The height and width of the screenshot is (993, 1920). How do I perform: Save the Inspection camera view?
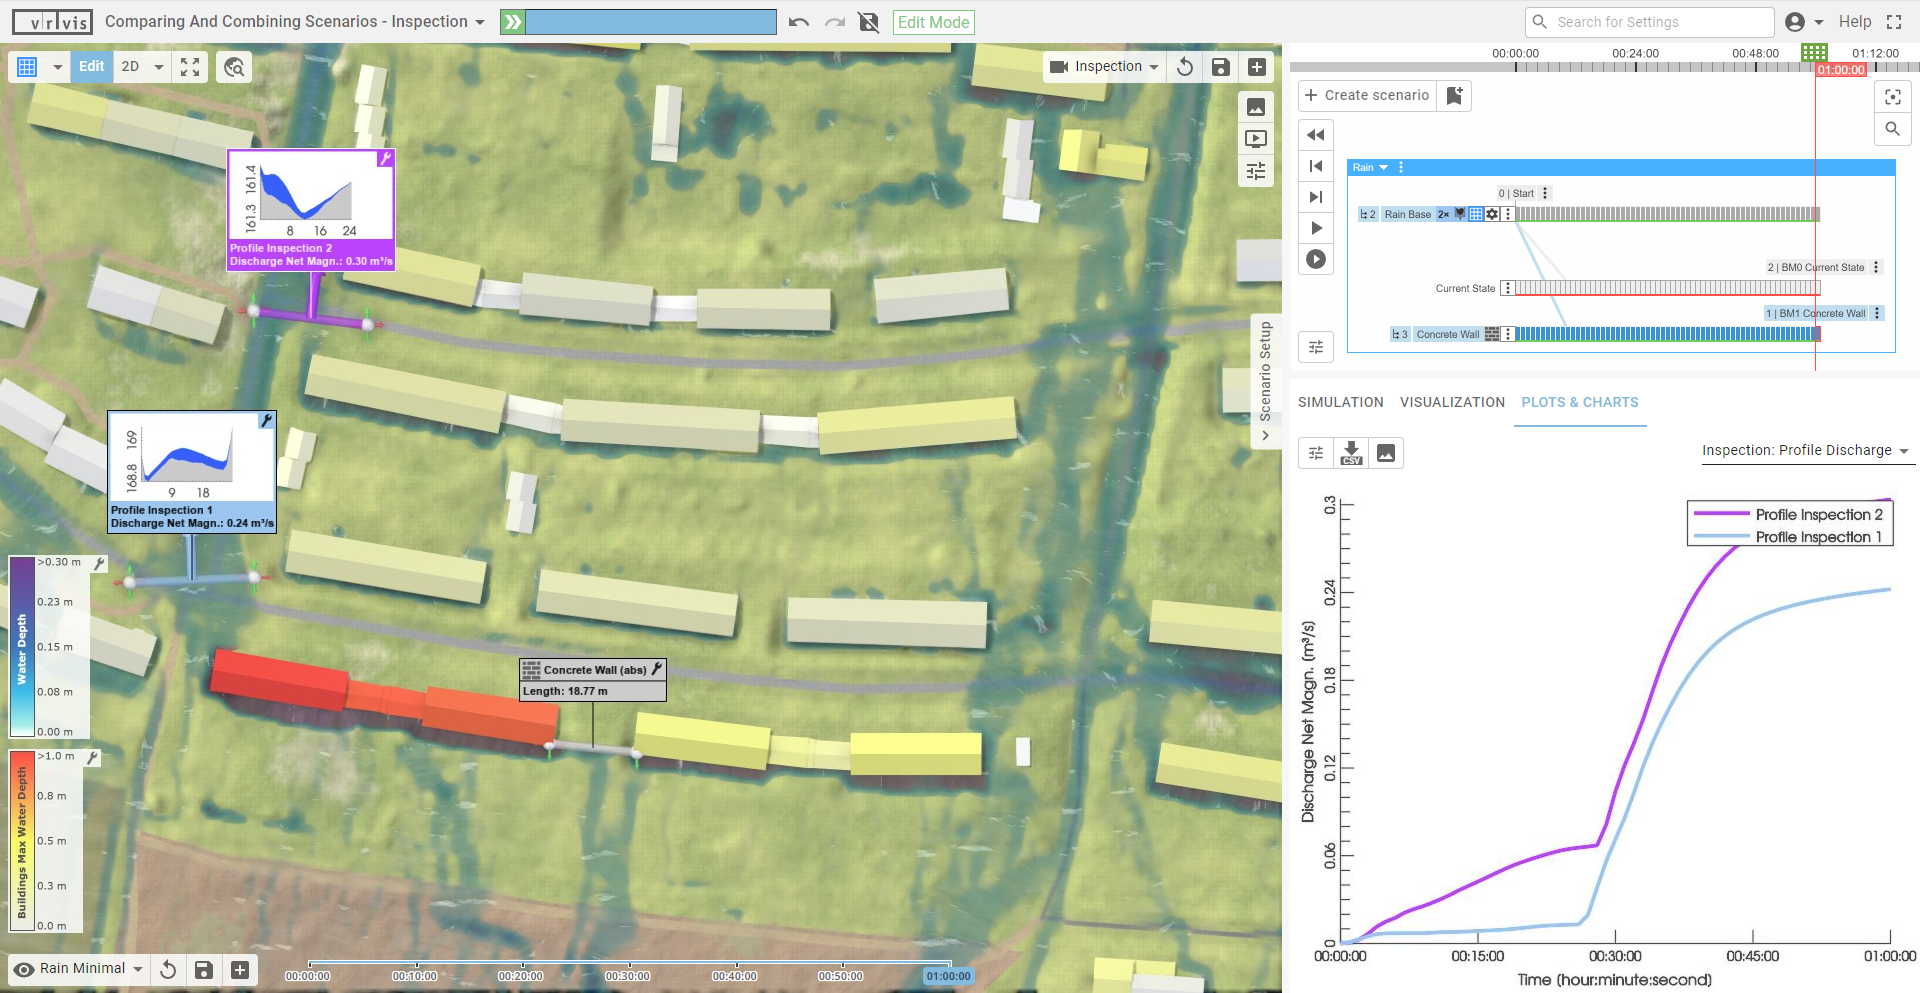tap(1220, 67)
